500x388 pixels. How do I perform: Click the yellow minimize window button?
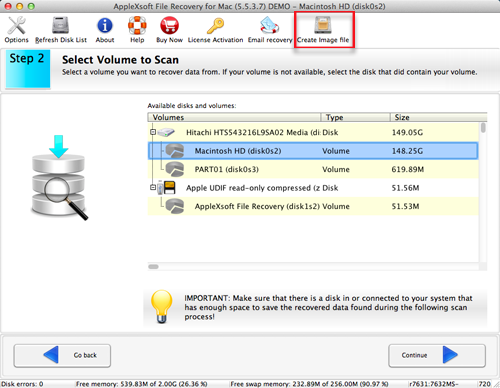pos(20,6)
